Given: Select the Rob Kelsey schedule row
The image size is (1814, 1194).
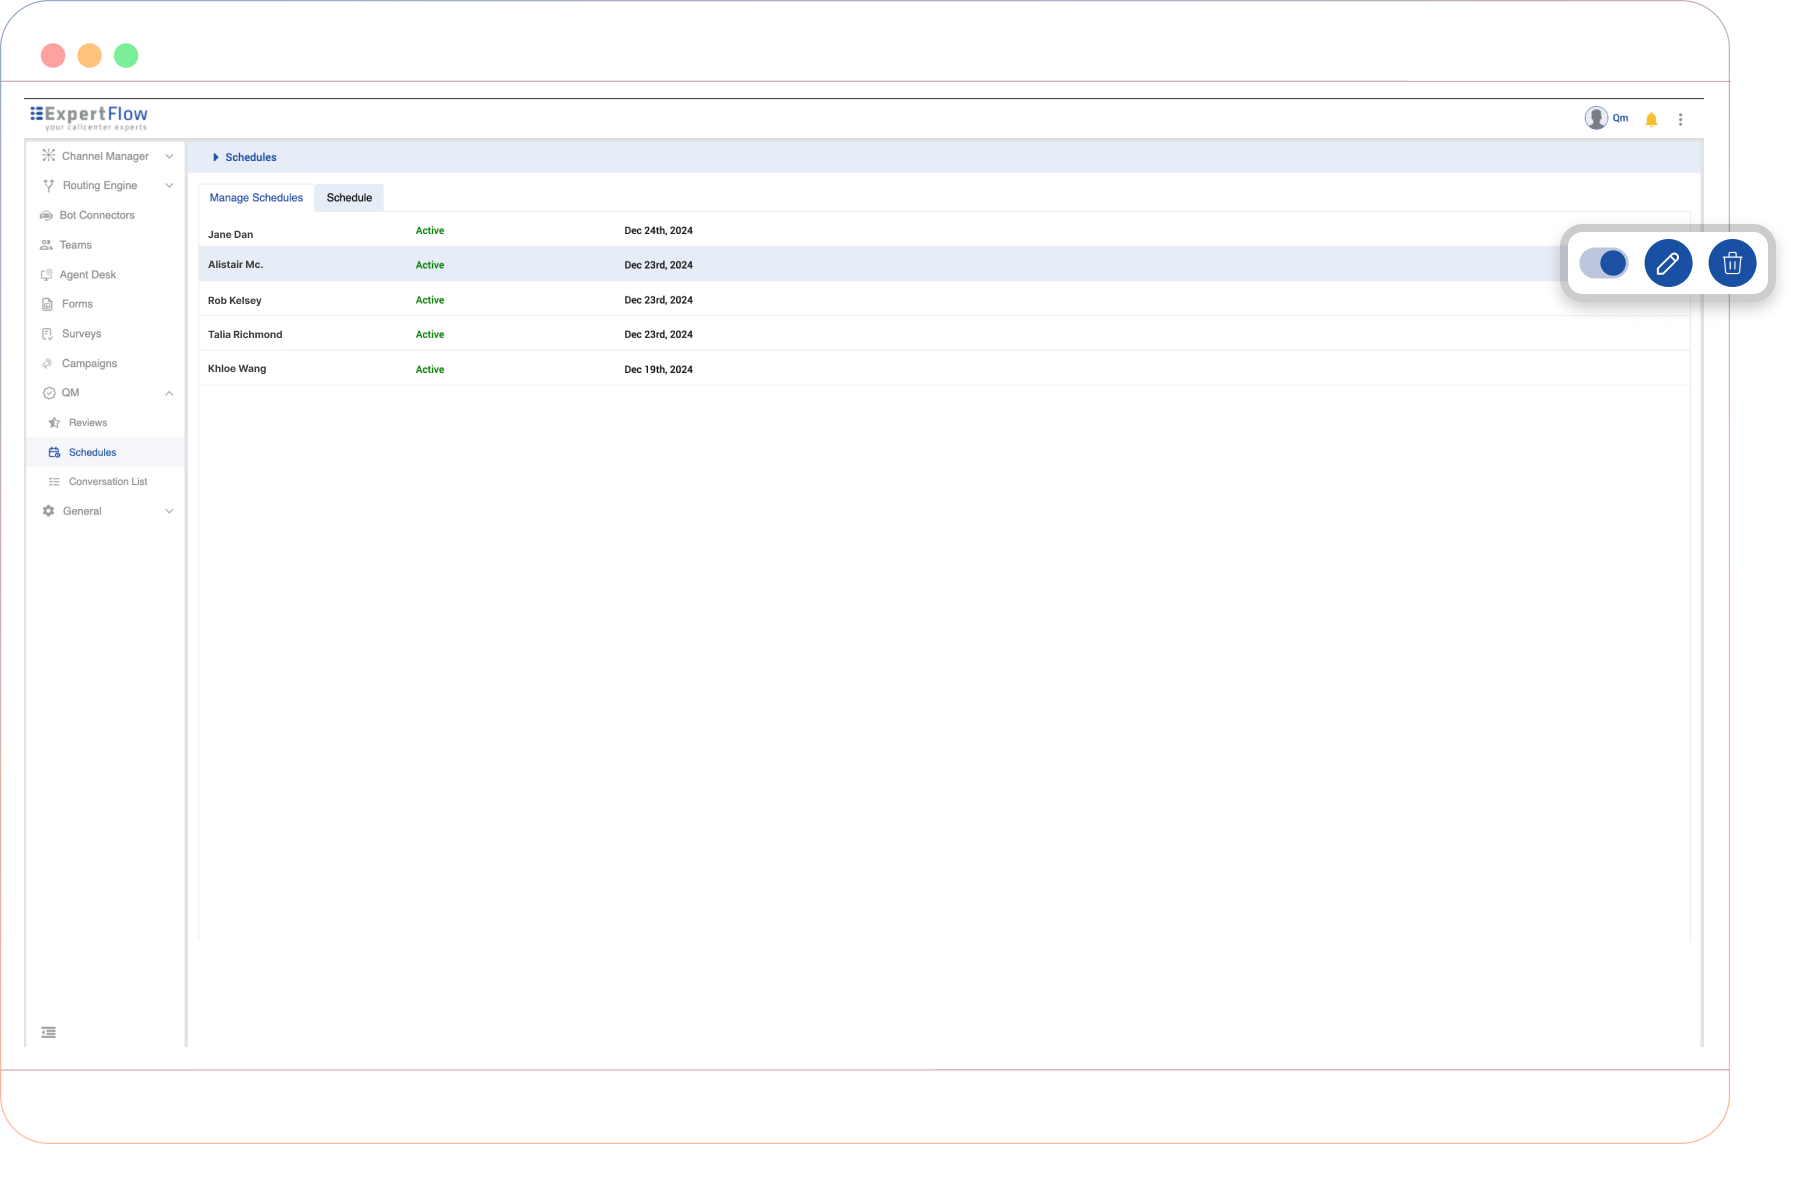Looking at the screenshot, I should pyautogui.click(x=235, y=300).
